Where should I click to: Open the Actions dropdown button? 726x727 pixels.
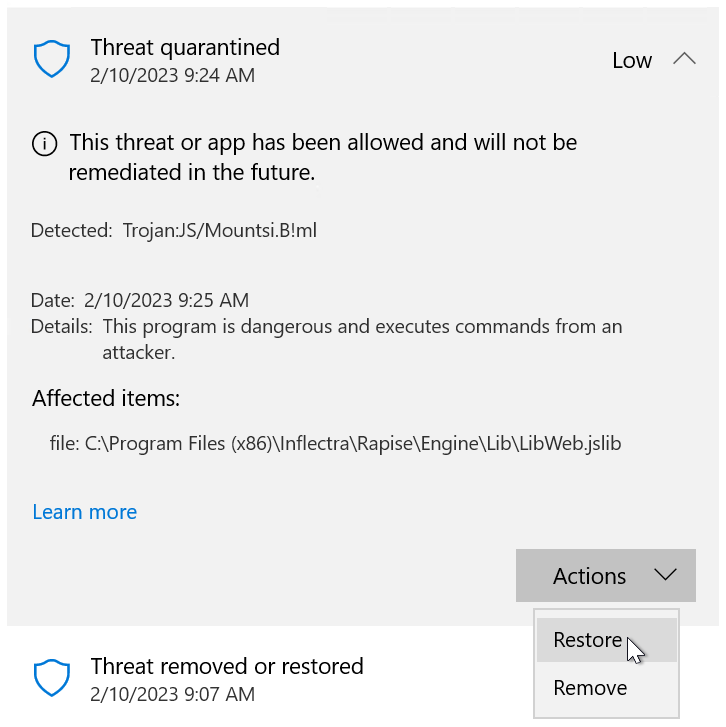(605, 576)
